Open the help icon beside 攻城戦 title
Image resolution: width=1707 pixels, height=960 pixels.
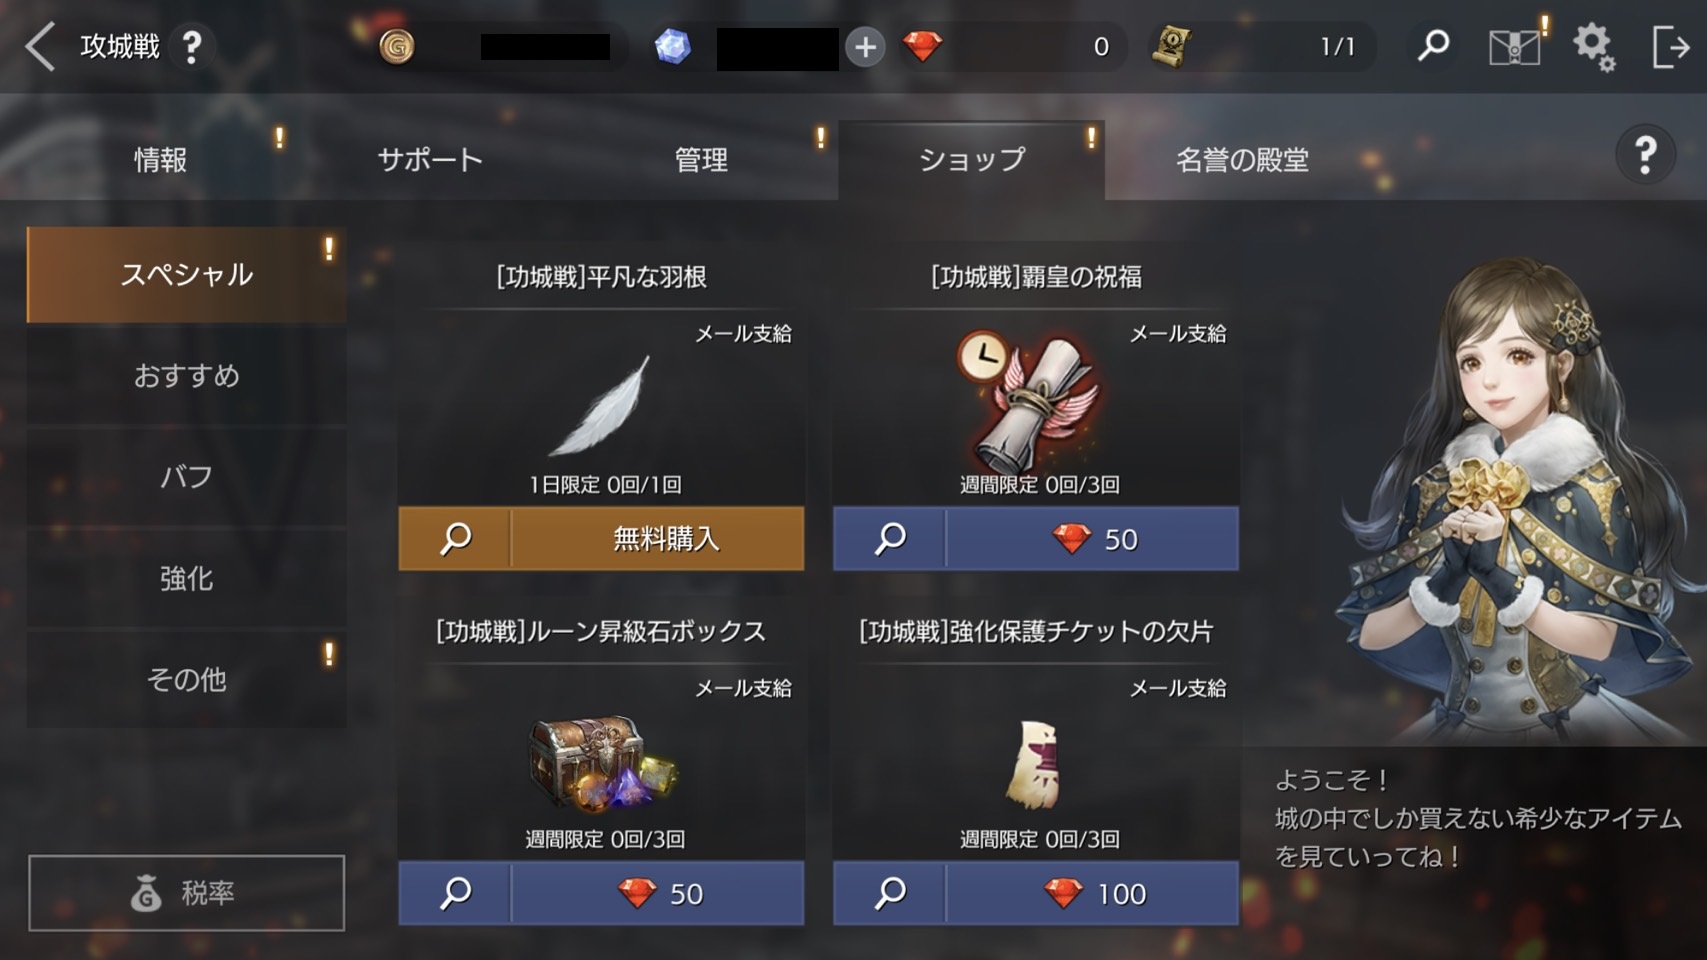pyautogui.click(x=191, y=47)
